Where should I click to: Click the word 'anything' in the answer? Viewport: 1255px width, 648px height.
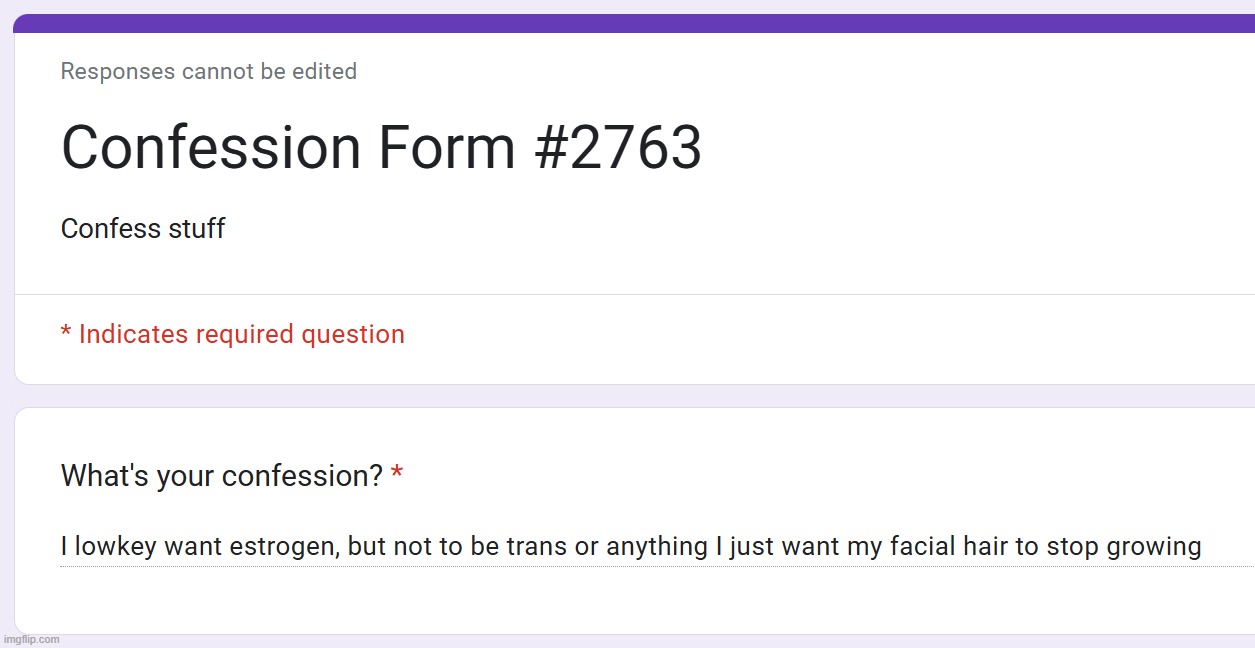(x=657, y=547)
